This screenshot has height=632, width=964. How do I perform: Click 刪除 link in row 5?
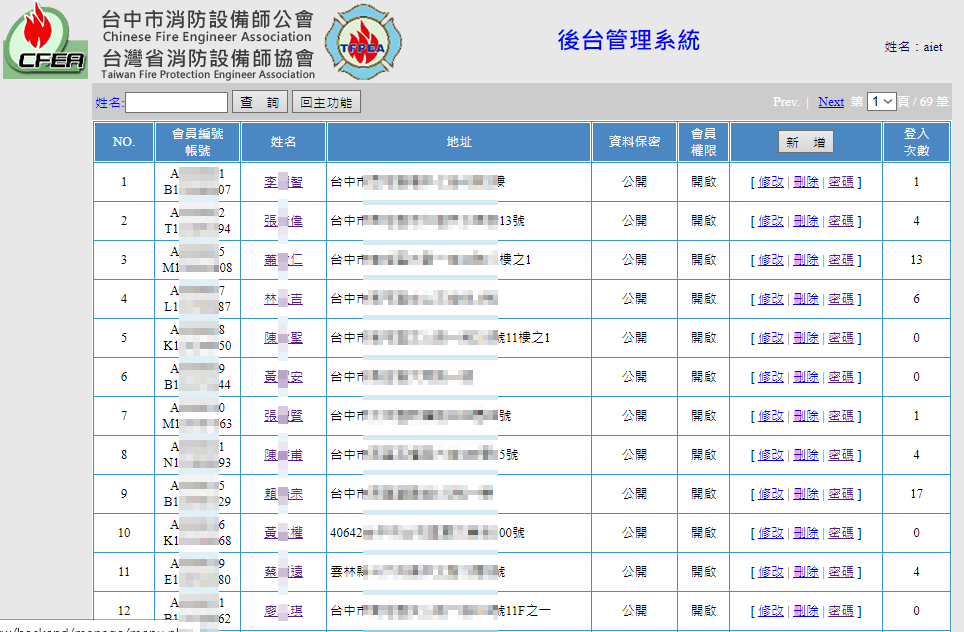click(x=806, y=338)
